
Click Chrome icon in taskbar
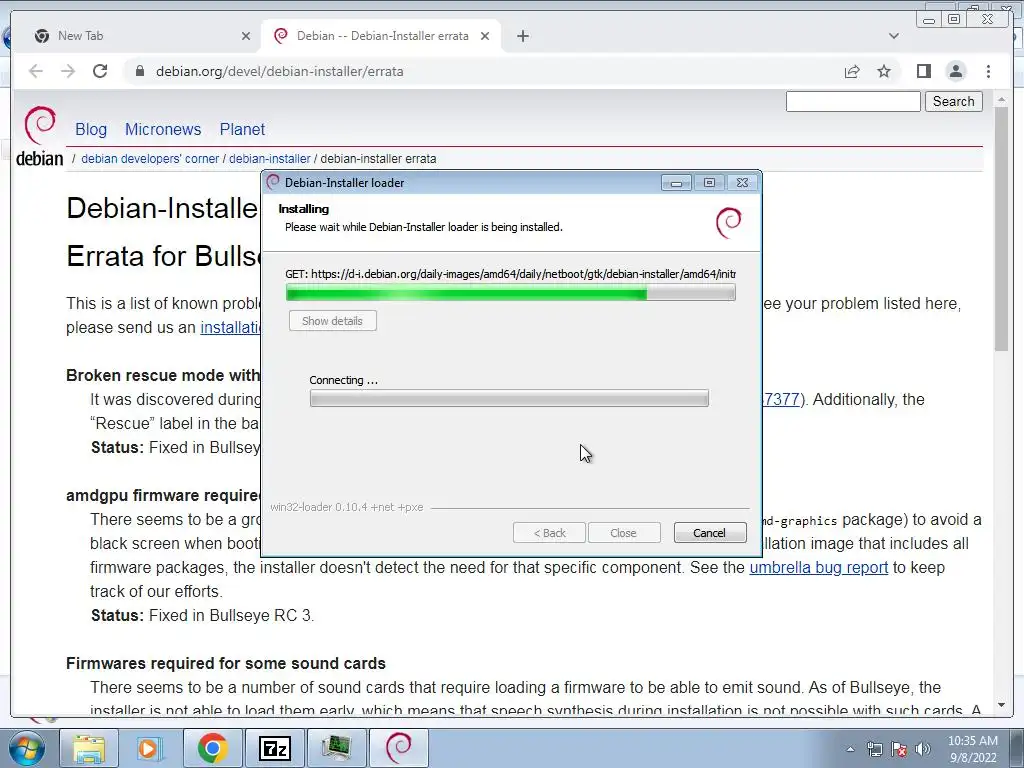coord(213,748)
